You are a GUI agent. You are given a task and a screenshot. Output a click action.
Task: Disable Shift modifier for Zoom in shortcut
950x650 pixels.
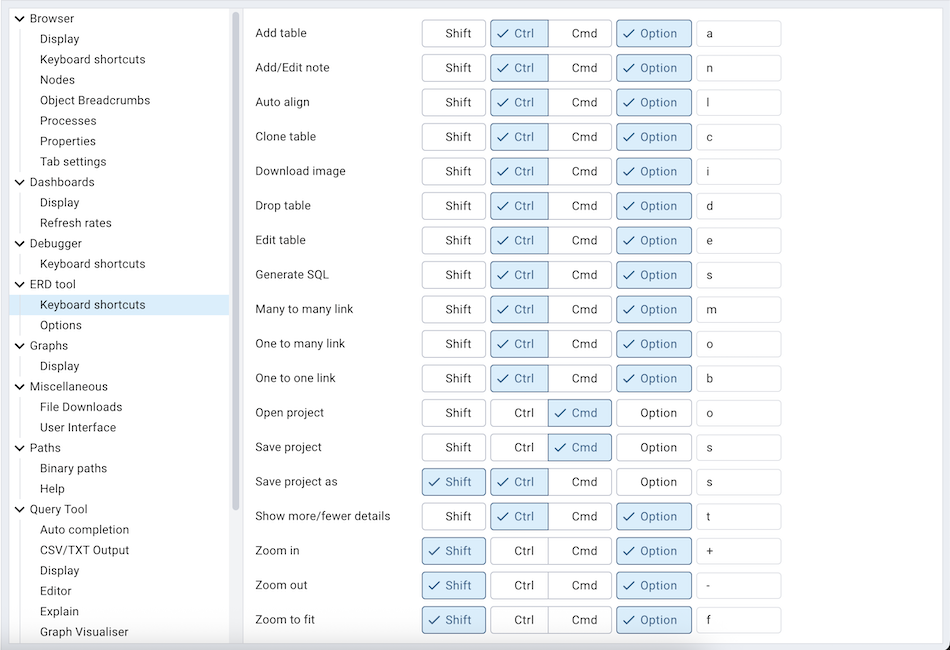pyautogui.click(x=453, y=551)
